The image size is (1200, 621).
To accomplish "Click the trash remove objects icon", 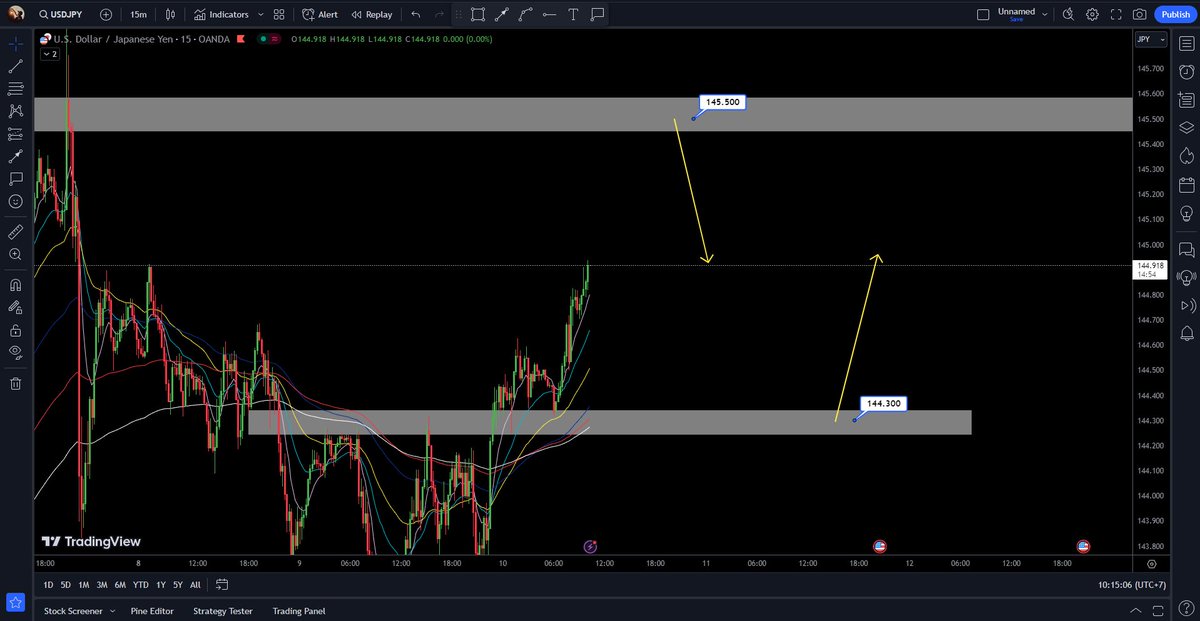I will pyautogui.click(x=15, y=383).
